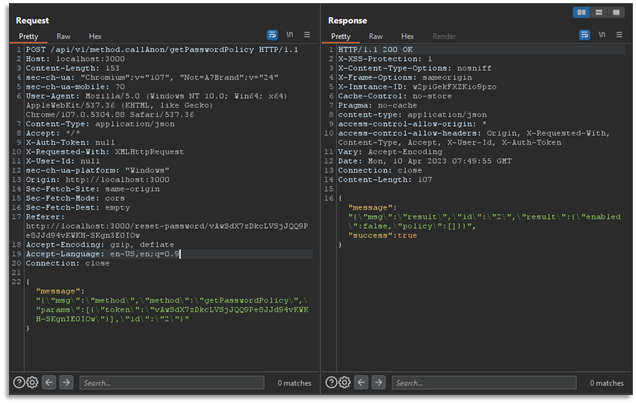Click the Request search input field
Viewport: 636px width, 404px height.
170,383
